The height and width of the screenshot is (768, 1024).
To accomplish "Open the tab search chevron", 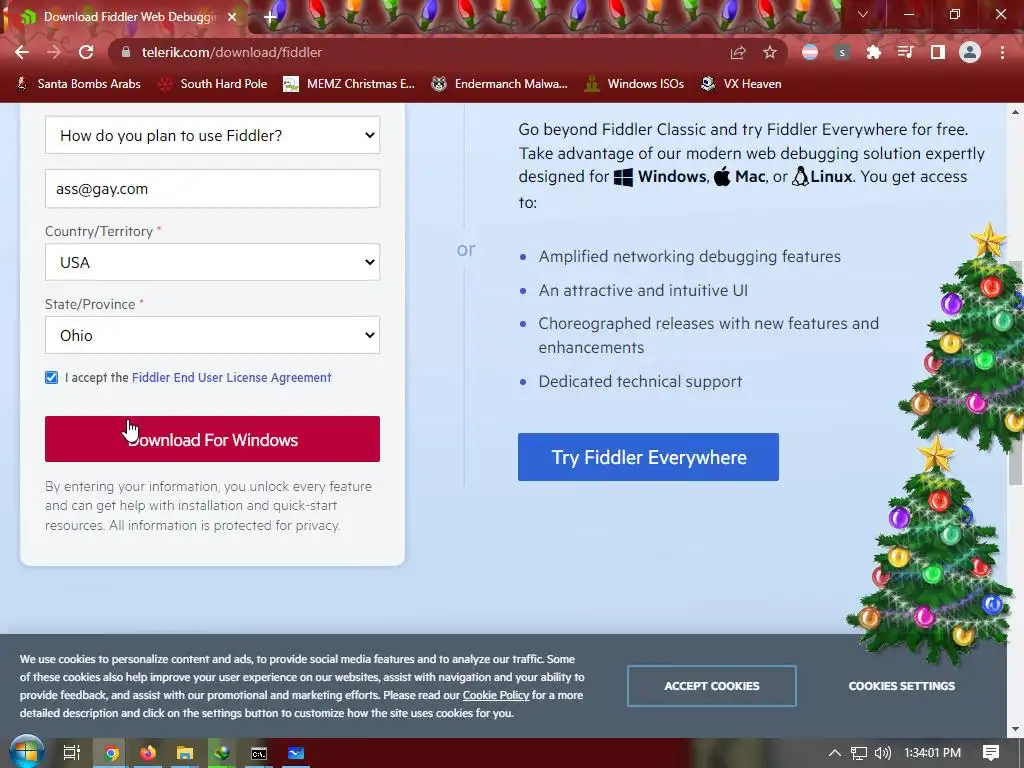I will [863, 14].
